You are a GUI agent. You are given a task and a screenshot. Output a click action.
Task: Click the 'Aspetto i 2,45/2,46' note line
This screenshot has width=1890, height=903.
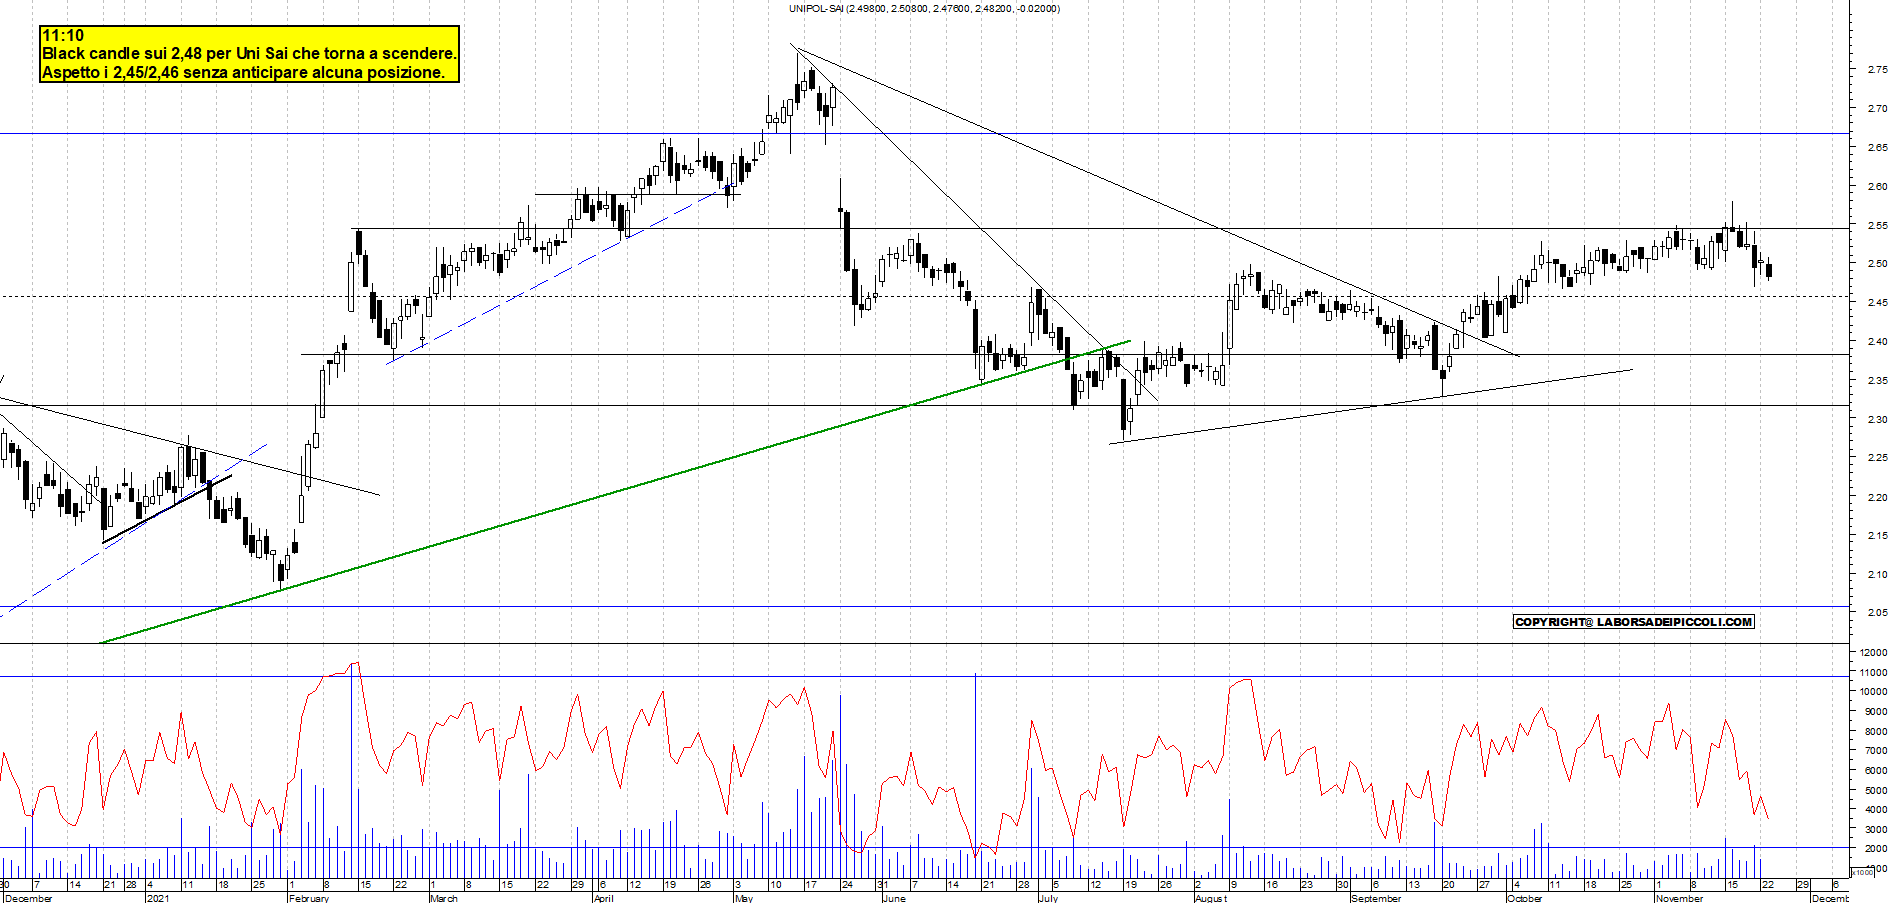[x=243, y=72]
